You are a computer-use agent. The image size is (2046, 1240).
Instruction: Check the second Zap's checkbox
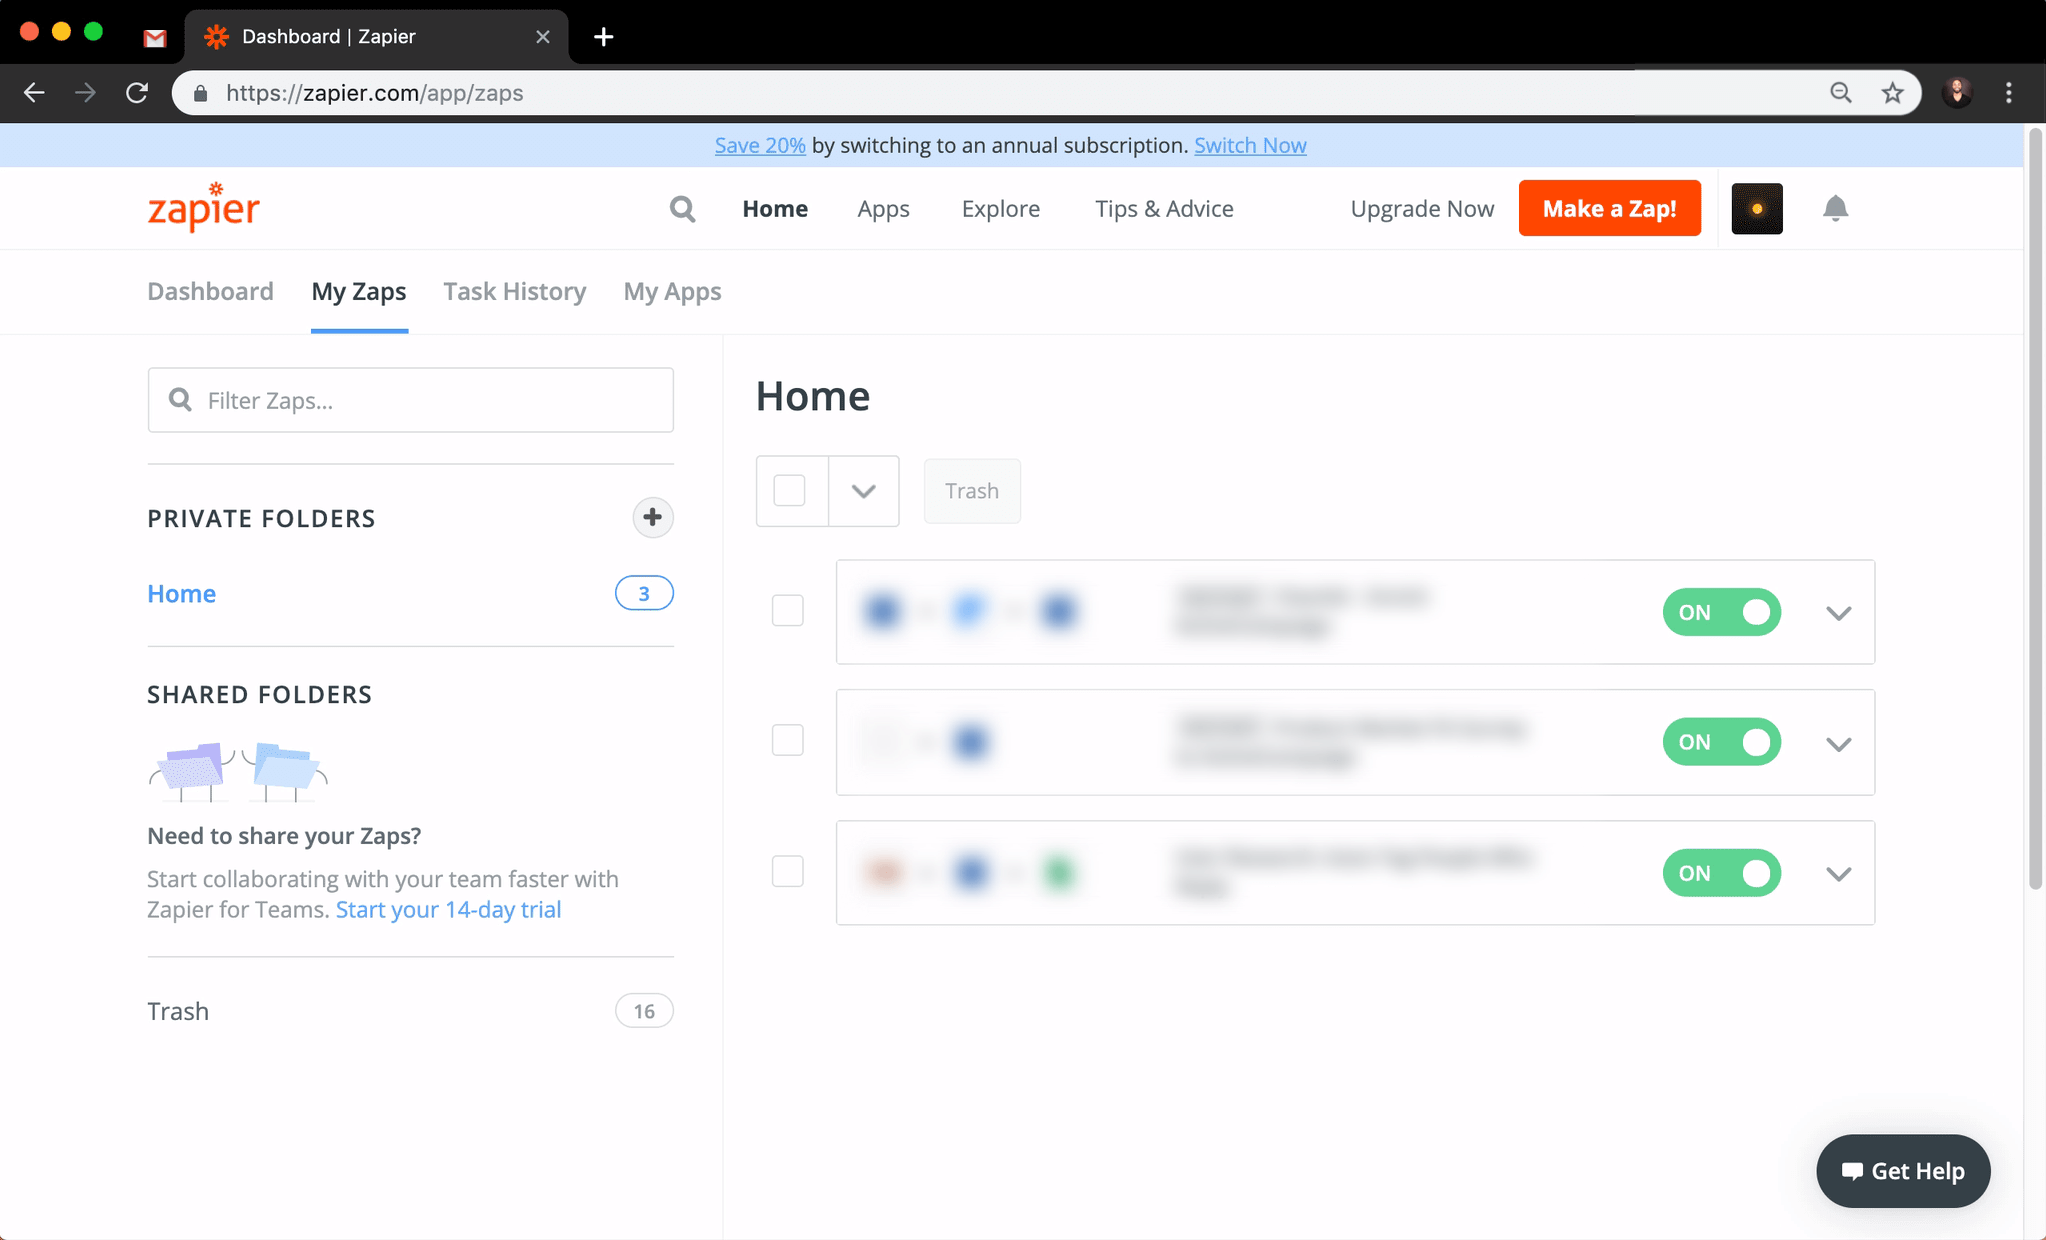point(787,740)
